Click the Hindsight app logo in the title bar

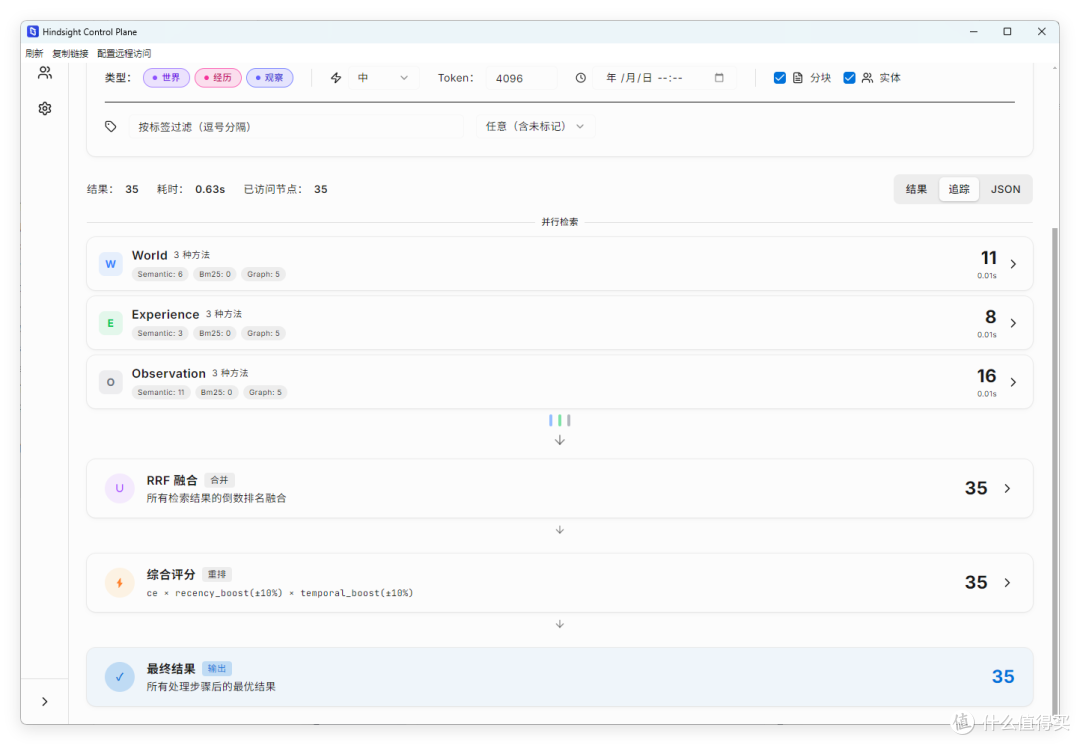coord(33,32)
